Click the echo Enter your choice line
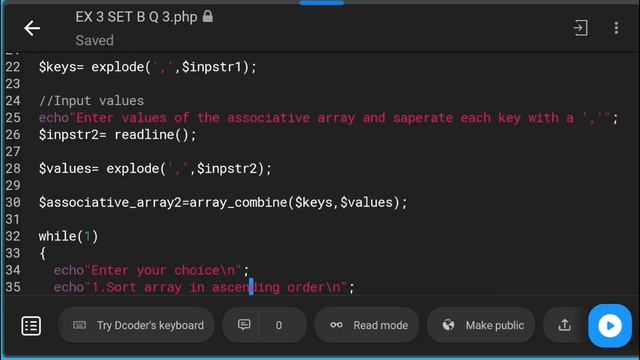The width and height of the screenshot is (640, 360). 151,270
